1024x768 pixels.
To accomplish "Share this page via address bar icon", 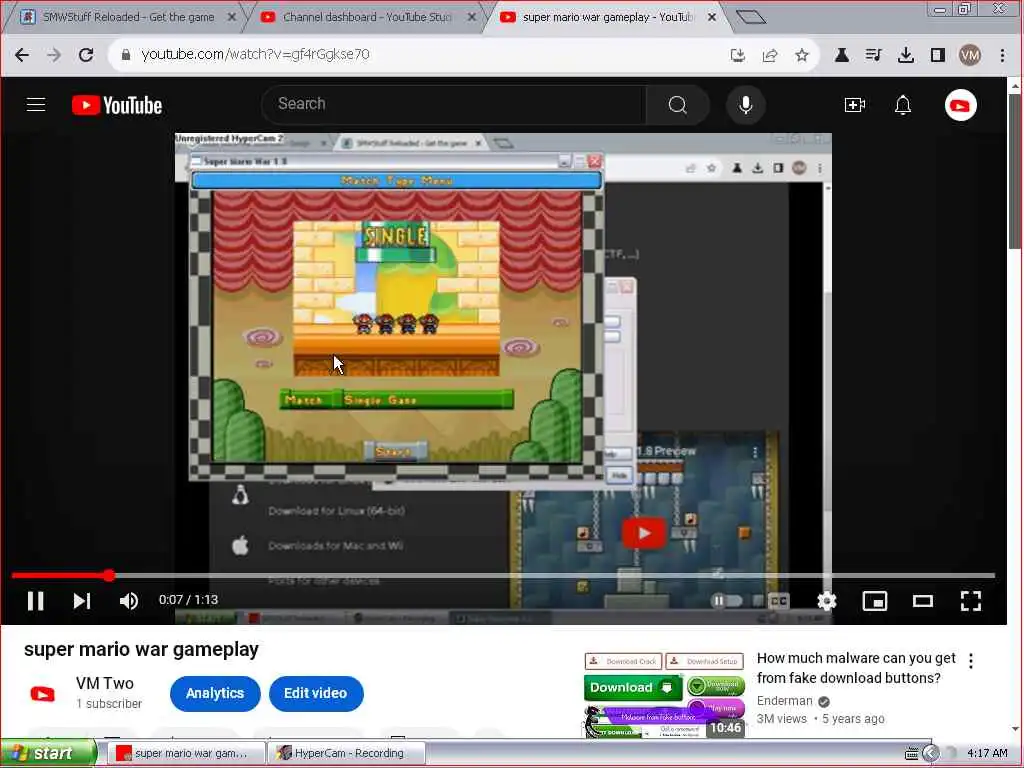I will click(770, 56).
